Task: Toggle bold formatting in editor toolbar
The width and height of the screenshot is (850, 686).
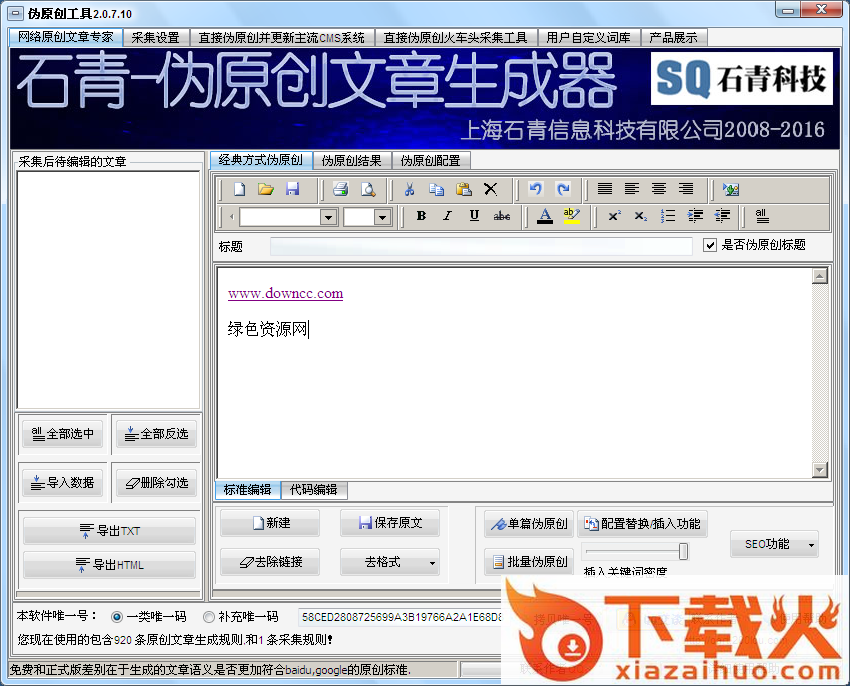Action: click(421, 216)
